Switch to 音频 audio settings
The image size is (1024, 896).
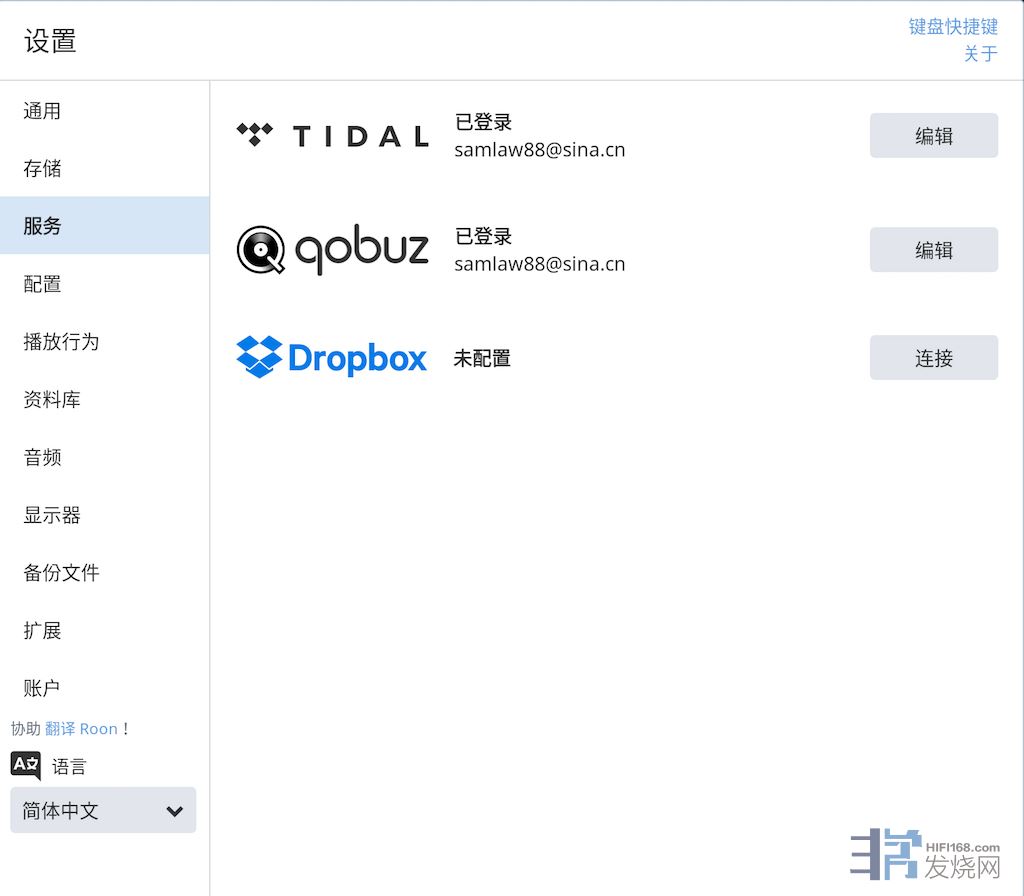[x=42, y=457]
